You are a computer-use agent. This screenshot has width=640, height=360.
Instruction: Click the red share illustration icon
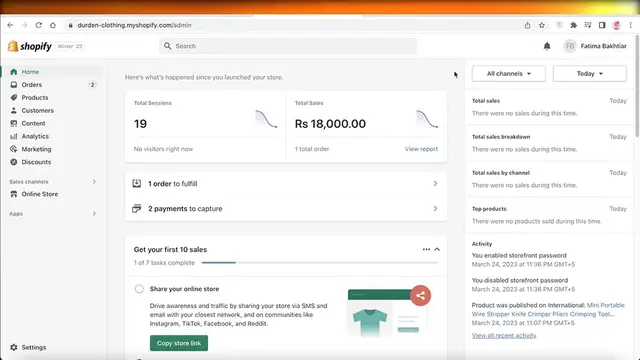pos(420,295)
